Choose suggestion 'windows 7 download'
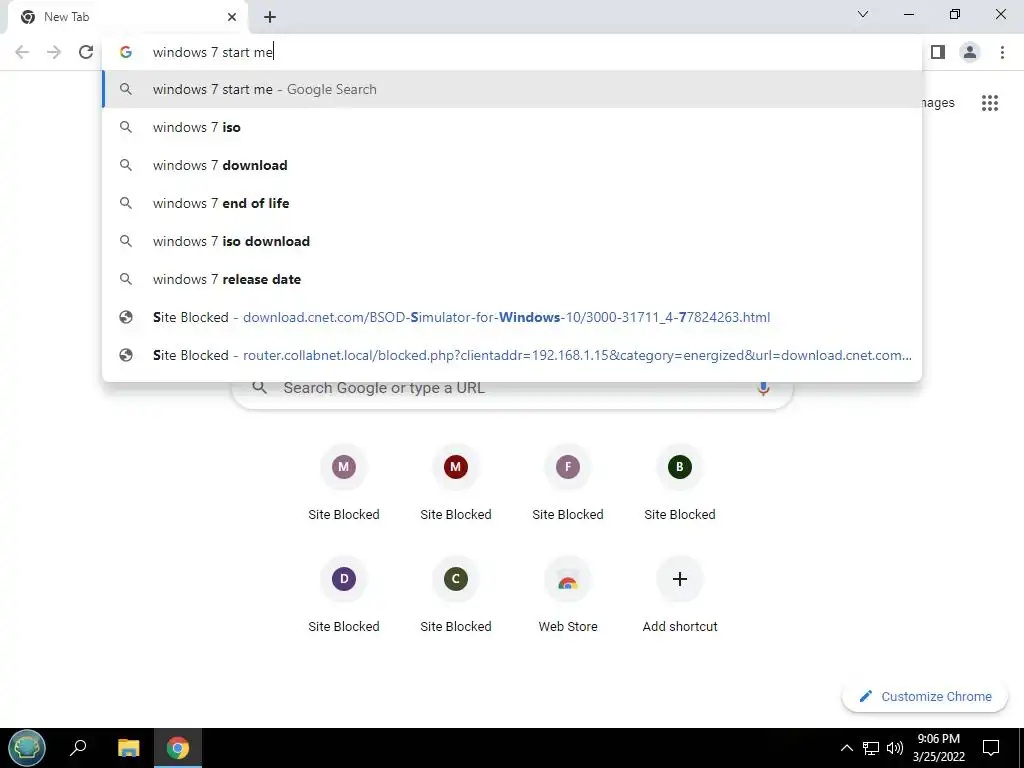Image resolution: width=1024 pixels, height=768 pixels. pyautogui.click(x=513, y=165)
